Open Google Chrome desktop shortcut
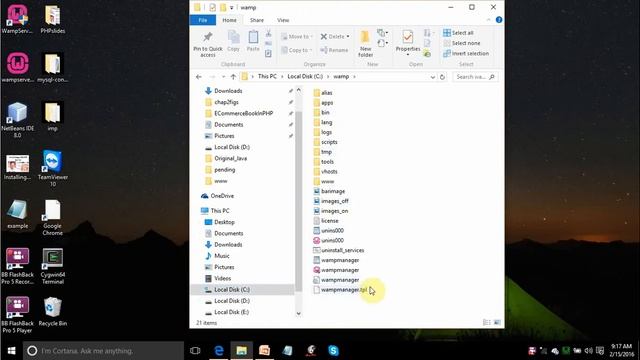The height and width of the screenshot is (360, 640). (53, 218)
